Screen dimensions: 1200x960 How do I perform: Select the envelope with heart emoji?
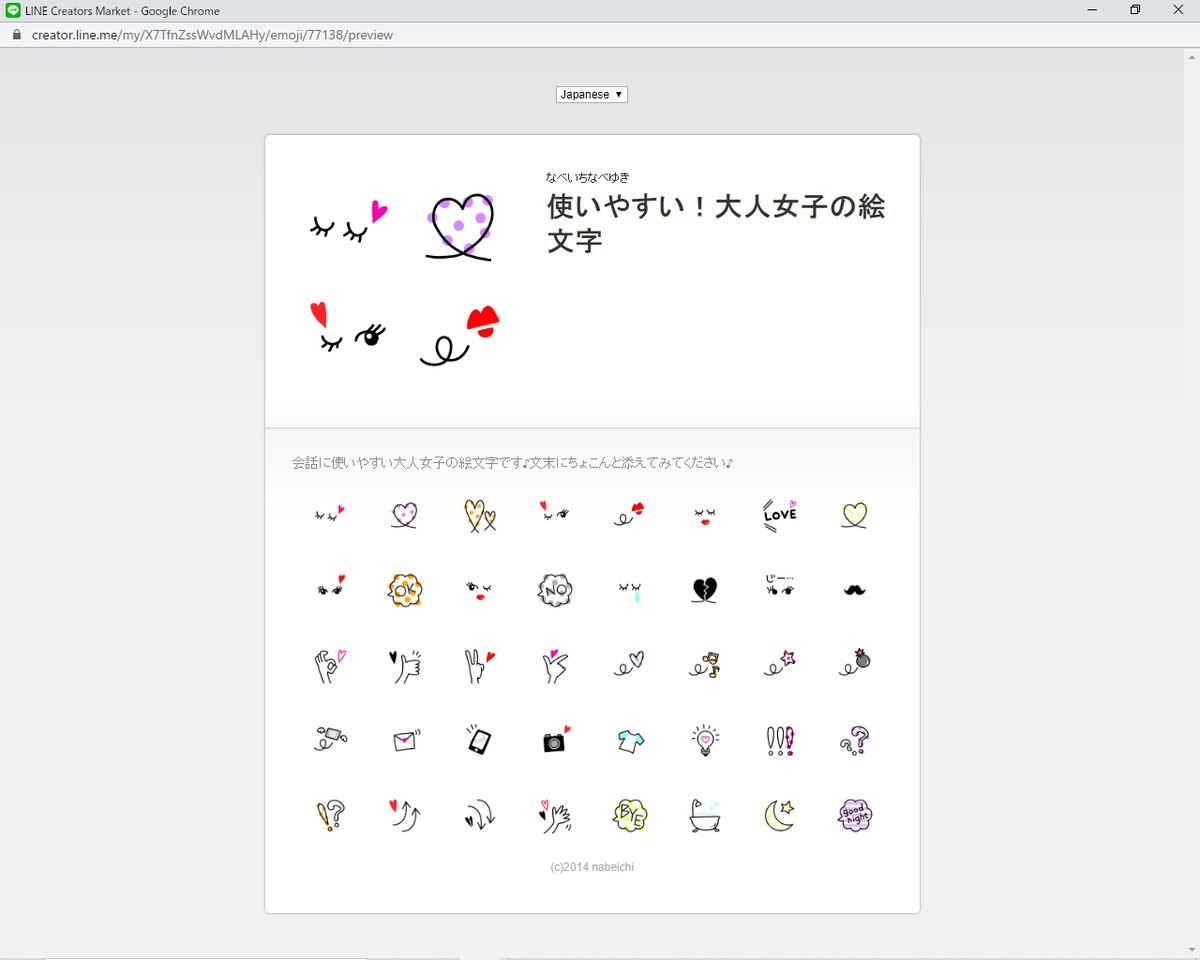tap(404, 740)
